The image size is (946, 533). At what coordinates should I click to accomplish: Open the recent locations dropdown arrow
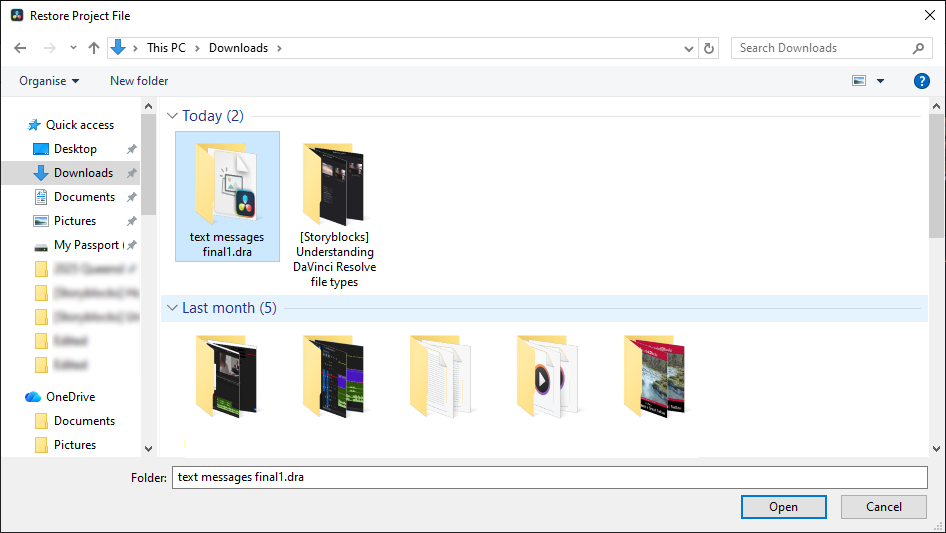point(73,48)
